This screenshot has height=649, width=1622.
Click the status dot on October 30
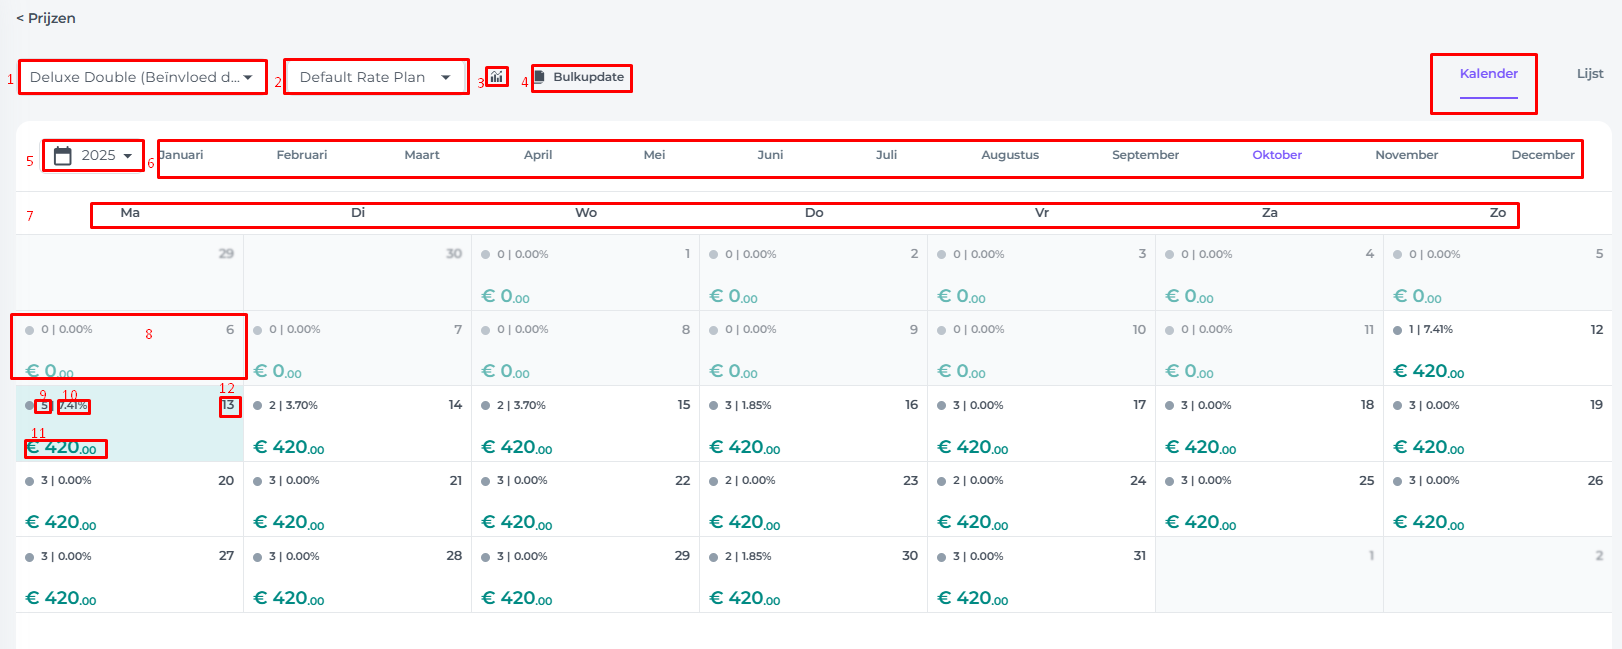(714, 557)
